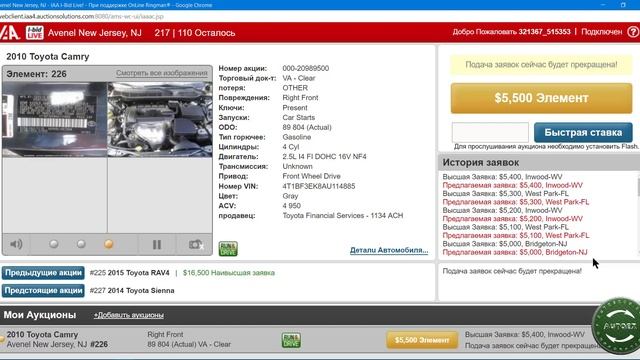
Task: Click the 217 | 110 Осталось counter
Action: (195, 33)
